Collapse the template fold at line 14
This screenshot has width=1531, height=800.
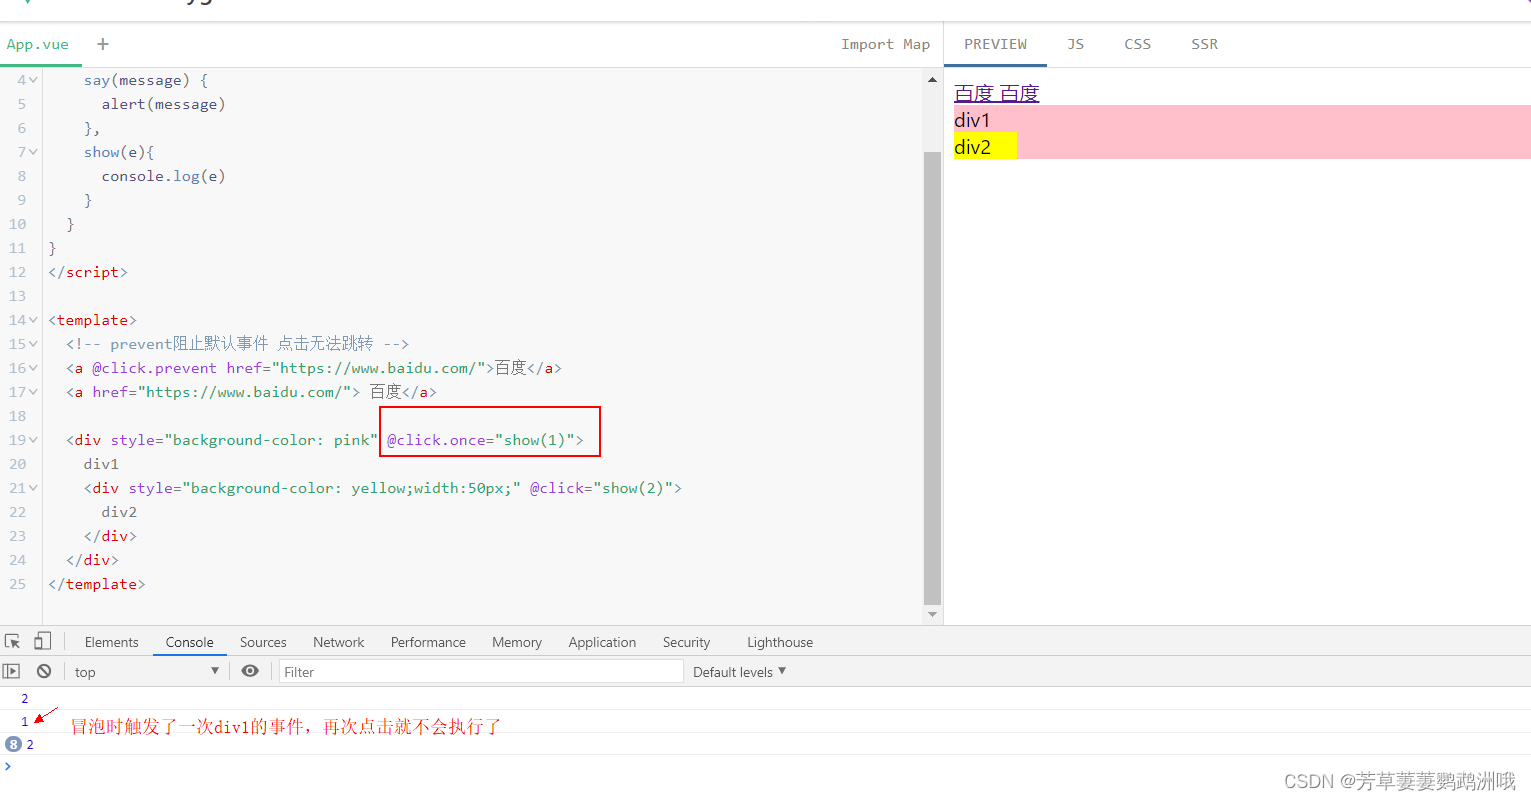pyautogui.click(x=33, y=320)
